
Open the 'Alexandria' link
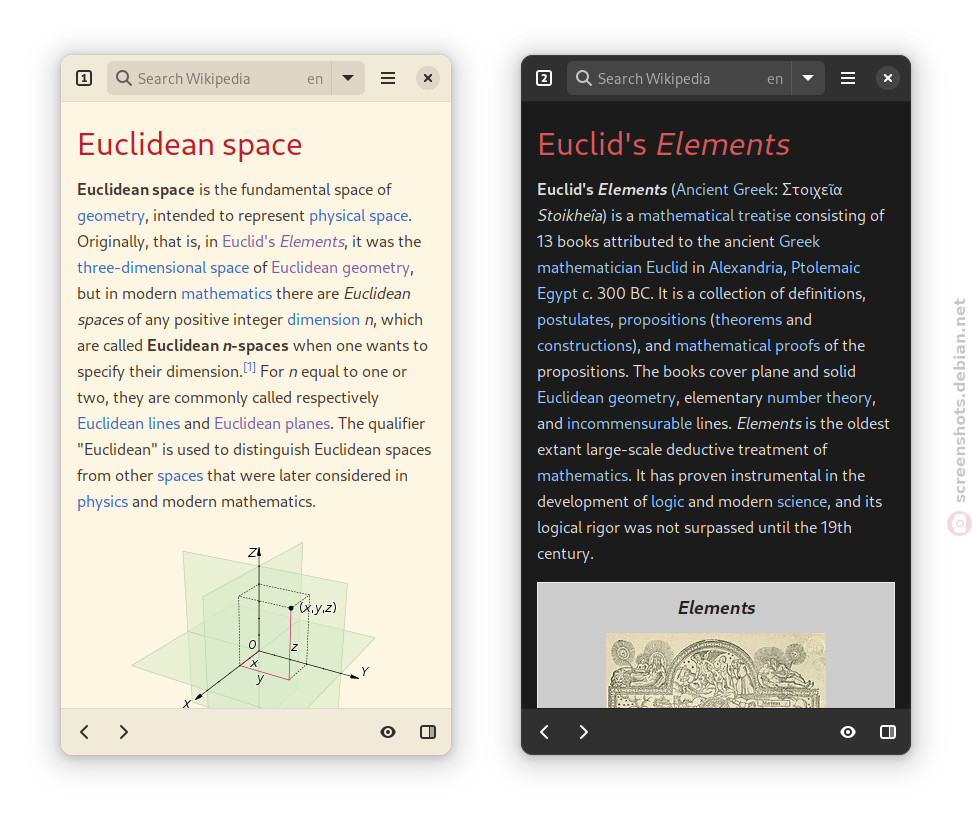pos(746,268)
